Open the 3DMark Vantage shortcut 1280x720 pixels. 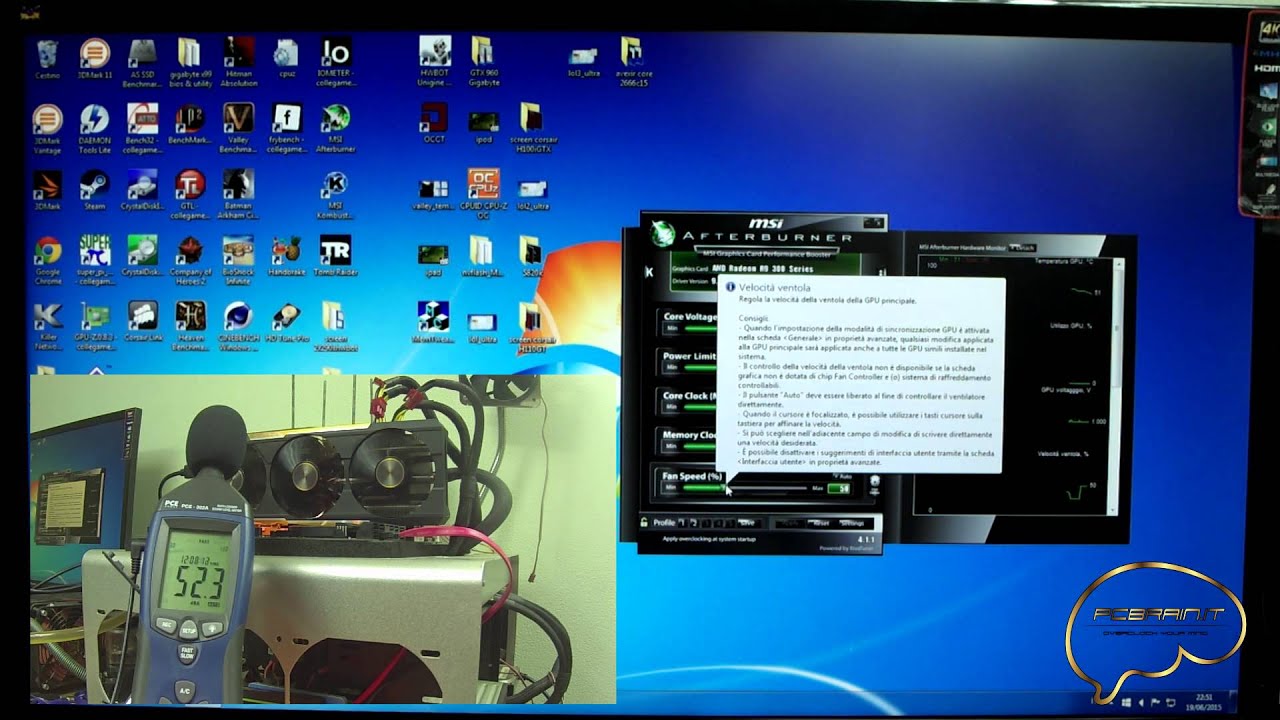point(47,128)
